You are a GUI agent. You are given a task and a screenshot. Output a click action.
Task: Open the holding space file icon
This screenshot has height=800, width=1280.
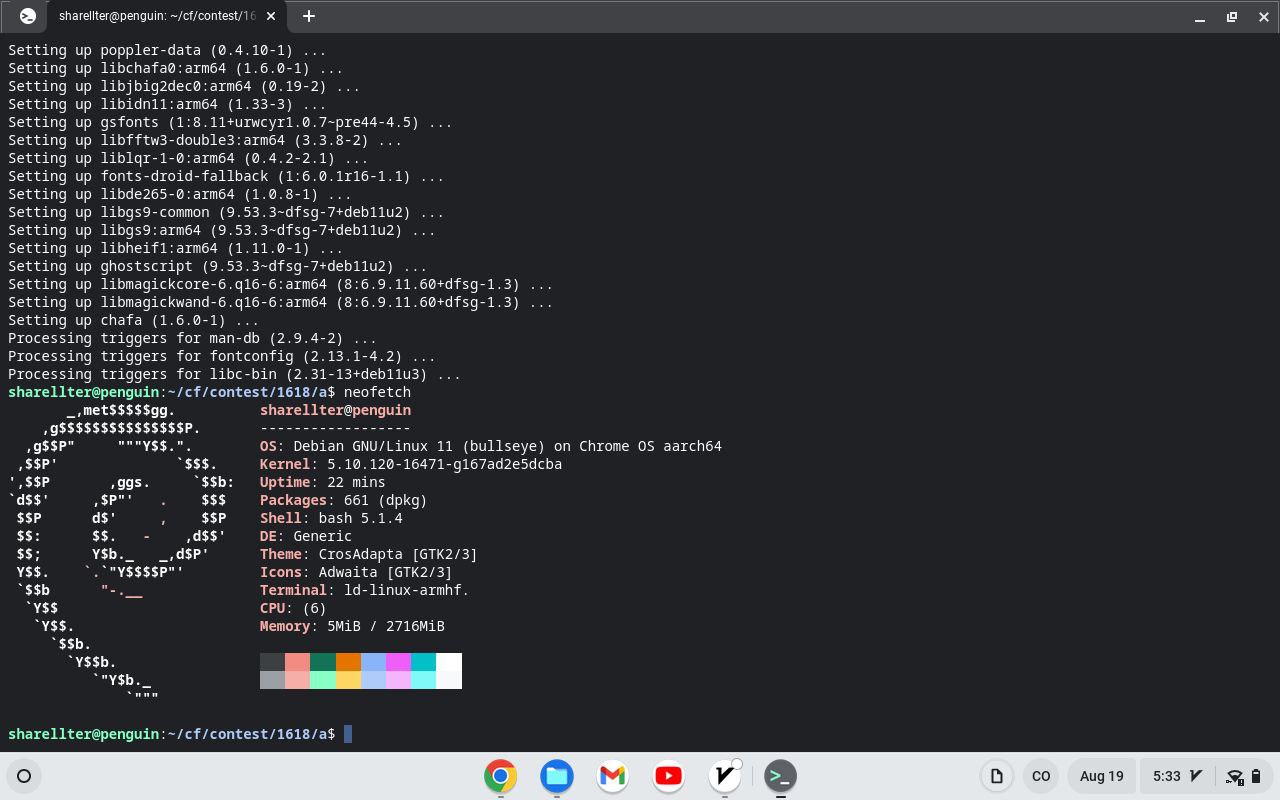click(x=996, y=776)
